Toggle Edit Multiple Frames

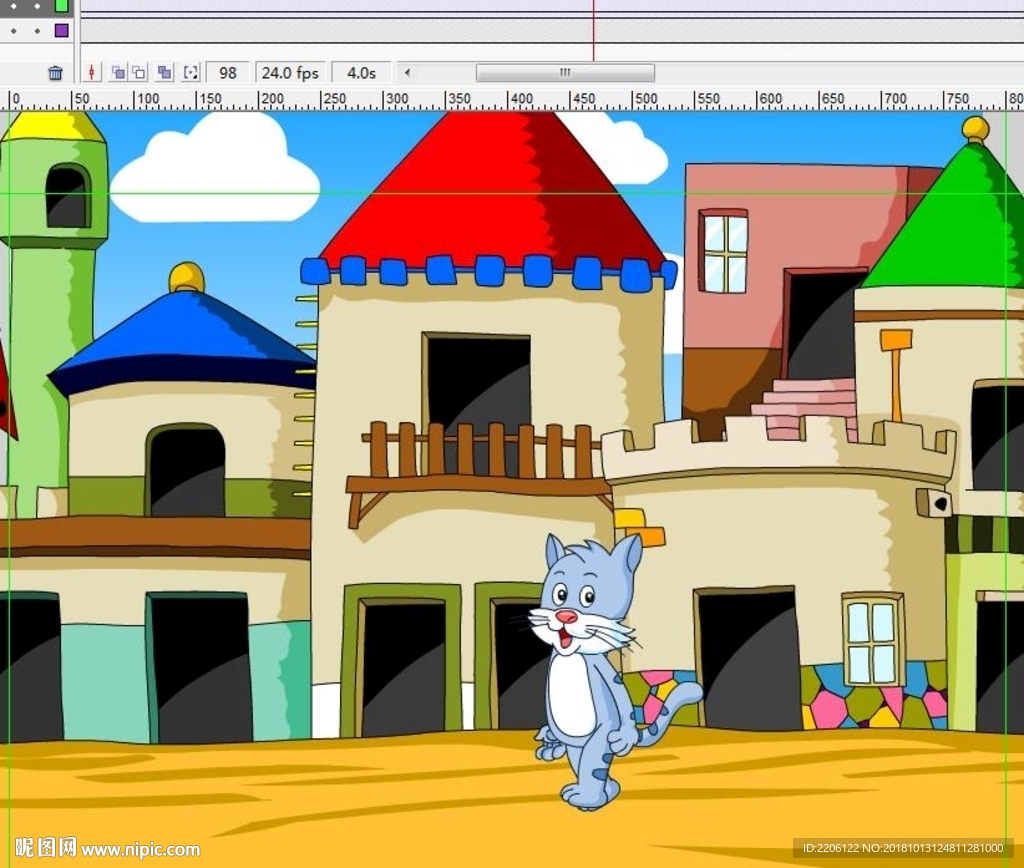click(164, 73)
